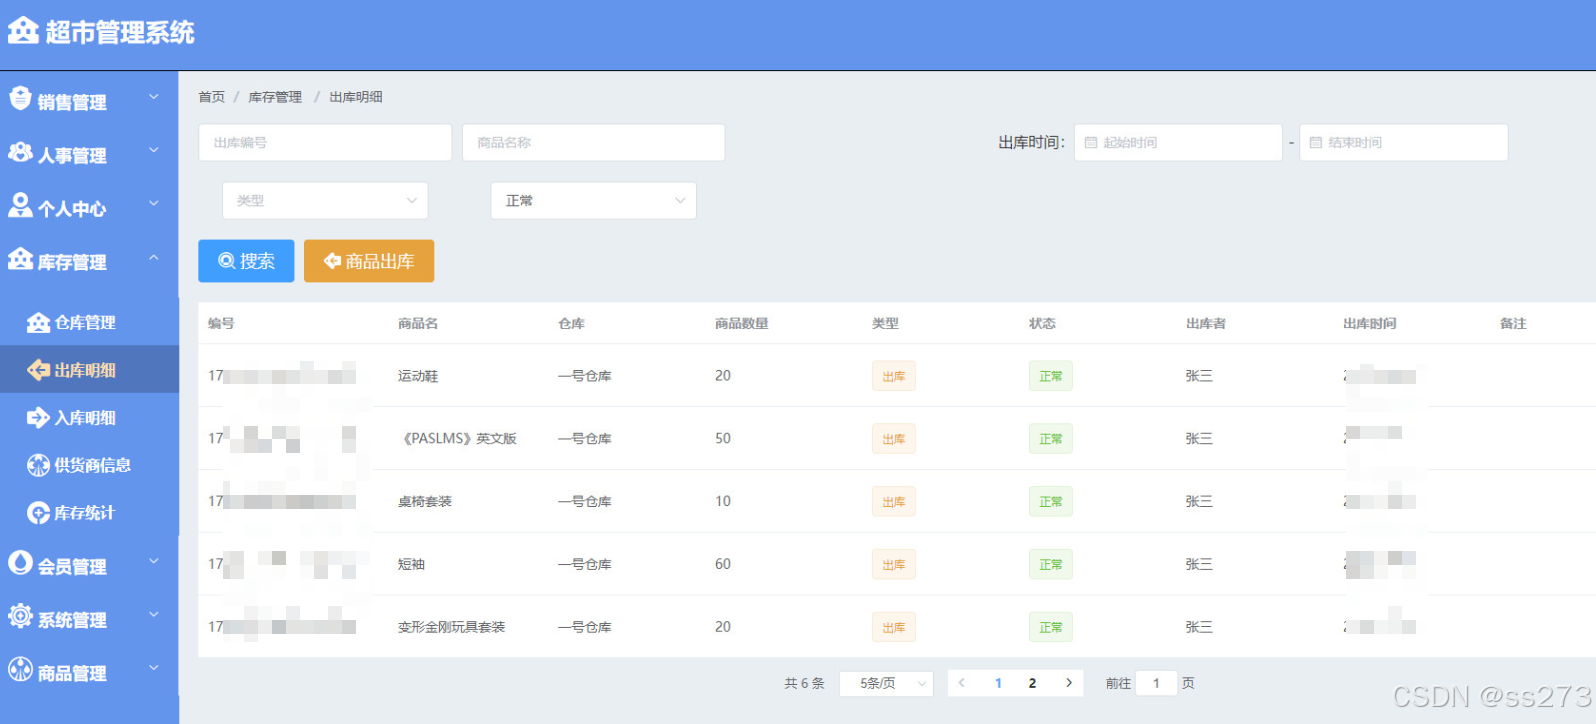Click the 《PASLMS》英文版 product cell
Image resolution: width=1596 pixels, height=724 pixels.
(457, 438)
